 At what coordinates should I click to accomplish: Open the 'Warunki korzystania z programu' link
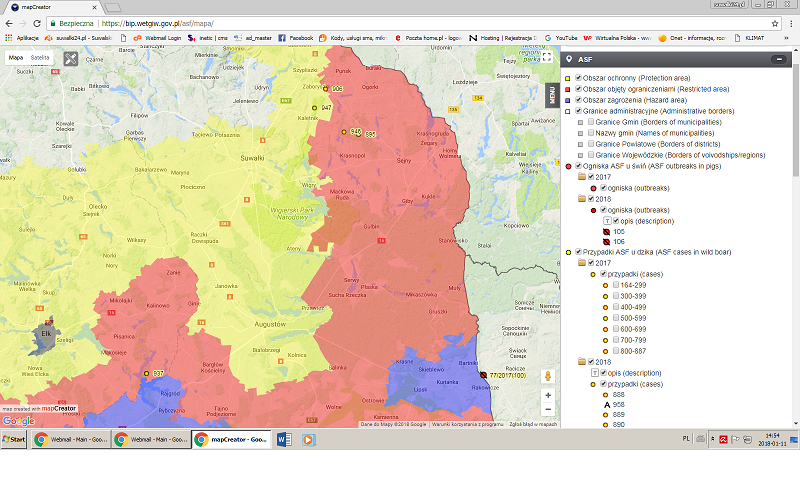[465, 424]
